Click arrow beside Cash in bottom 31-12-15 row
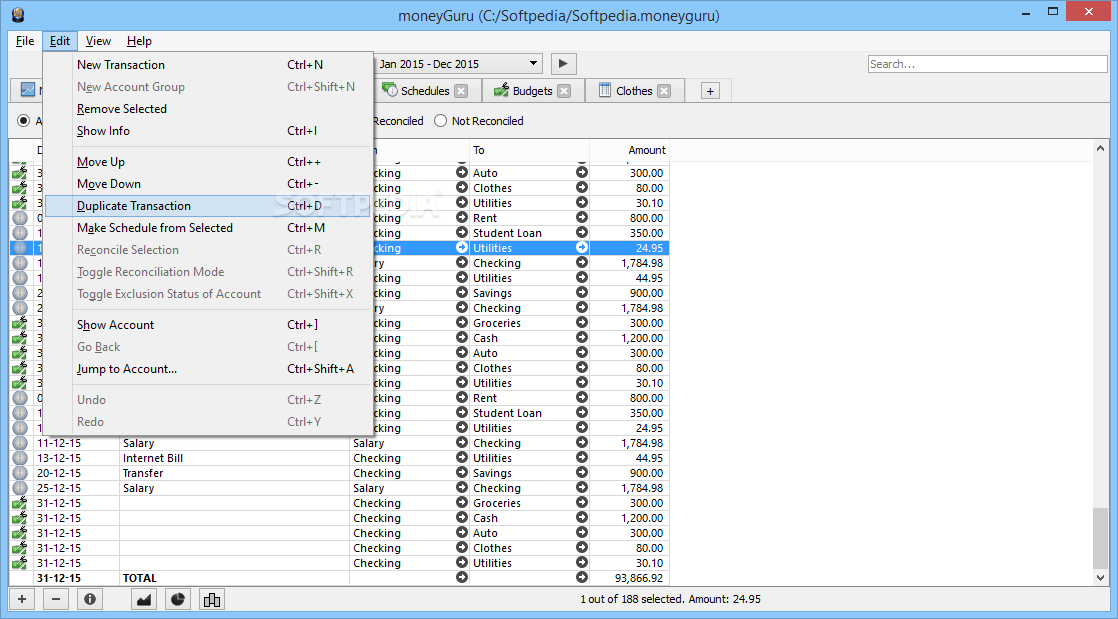 pos(582,518)
